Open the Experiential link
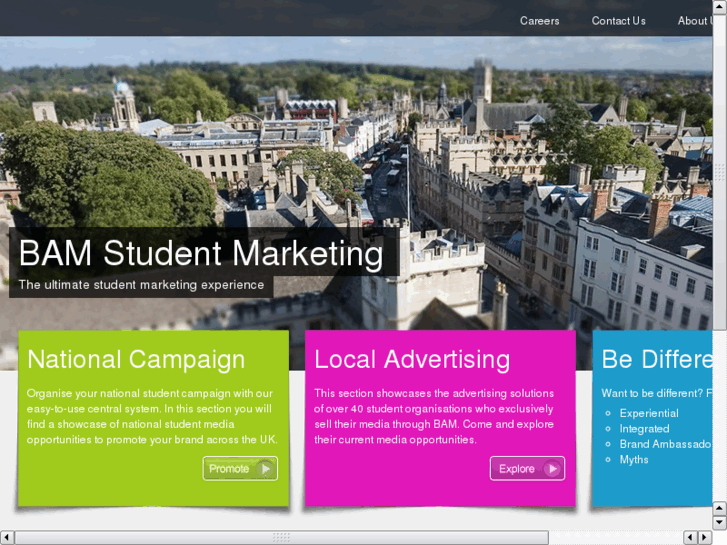727x545 pixels. point(649,413)
